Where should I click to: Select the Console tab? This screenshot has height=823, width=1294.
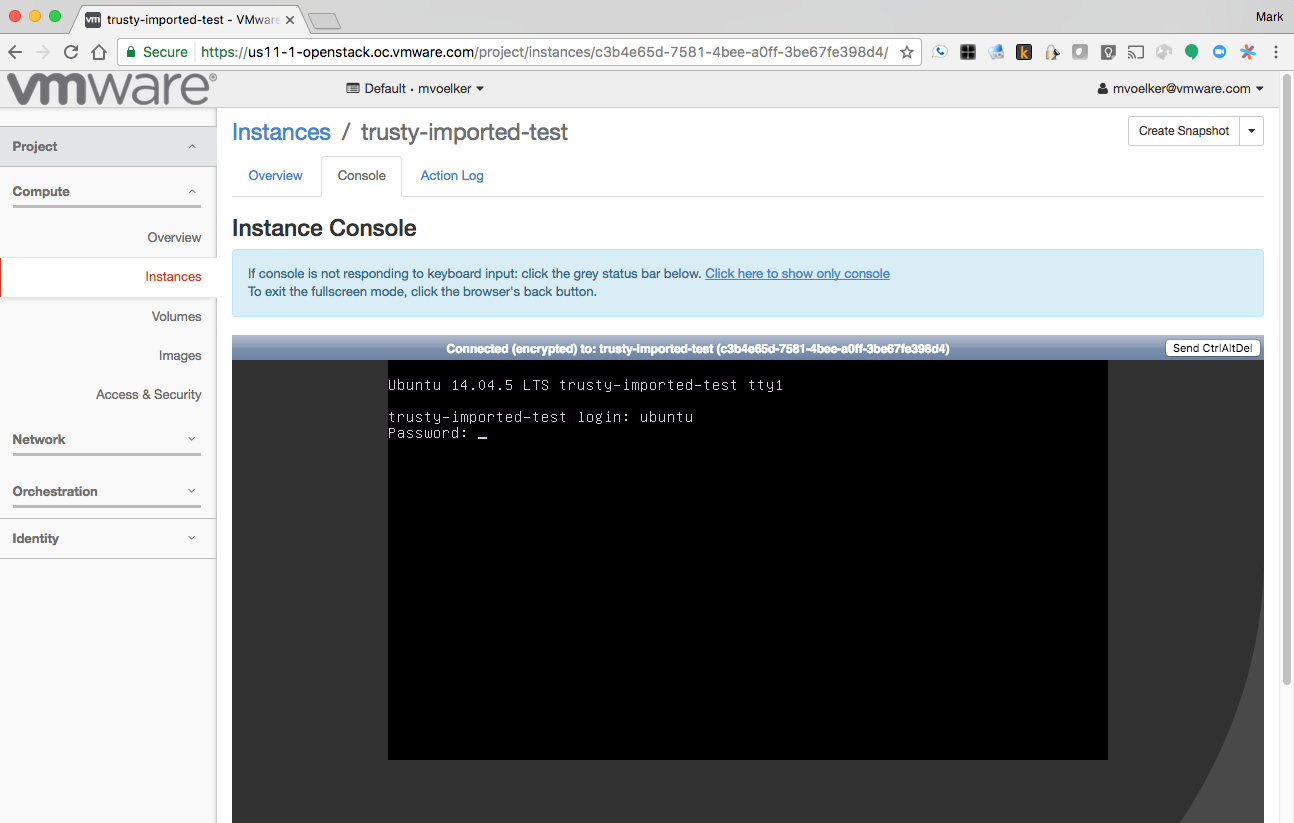361,176
